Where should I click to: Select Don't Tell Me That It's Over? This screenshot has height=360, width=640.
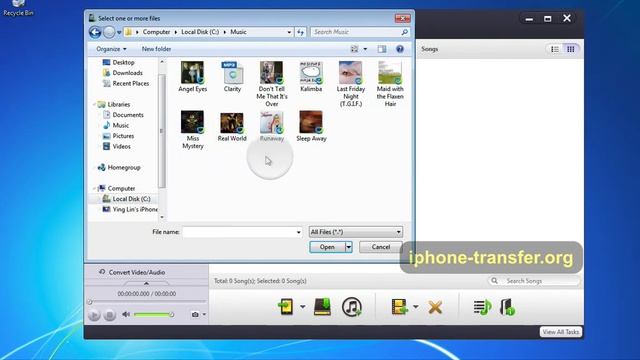[x=271, y=84]
